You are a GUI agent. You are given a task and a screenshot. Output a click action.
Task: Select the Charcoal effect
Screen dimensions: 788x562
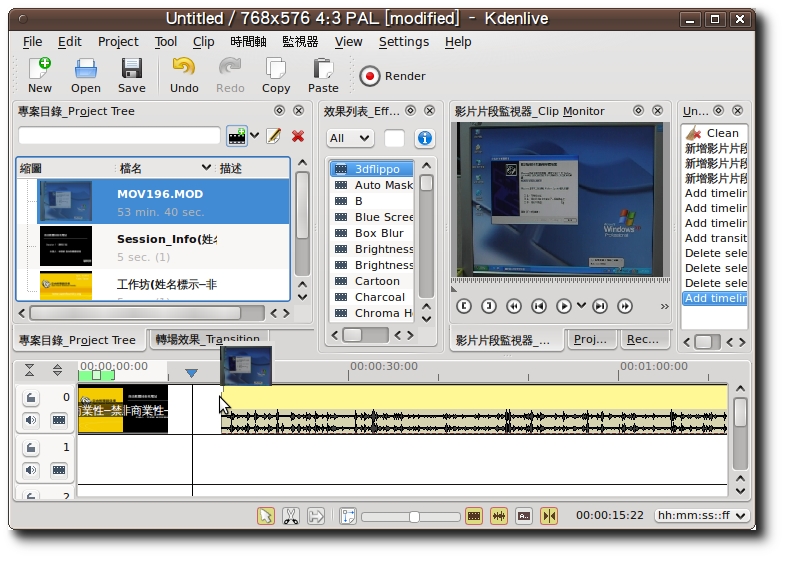tap(372, 297)
